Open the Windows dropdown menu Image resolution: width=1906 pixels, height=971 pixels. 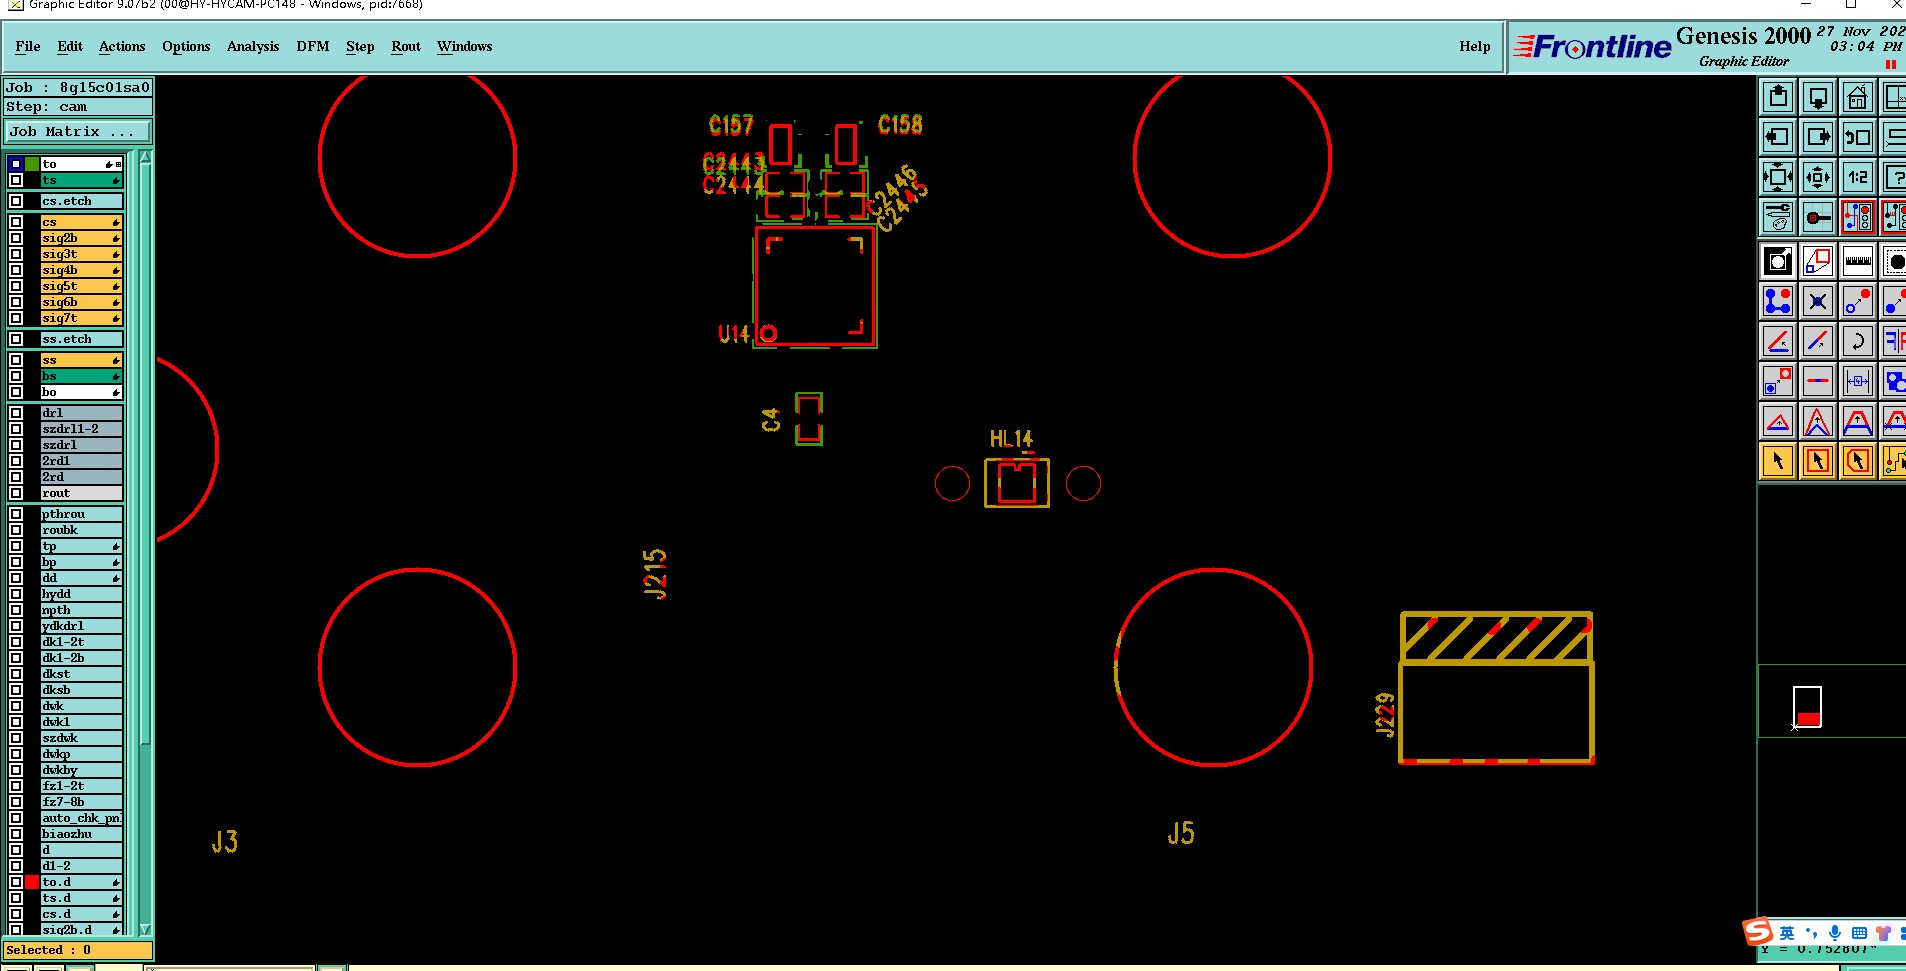click(465, 46)
